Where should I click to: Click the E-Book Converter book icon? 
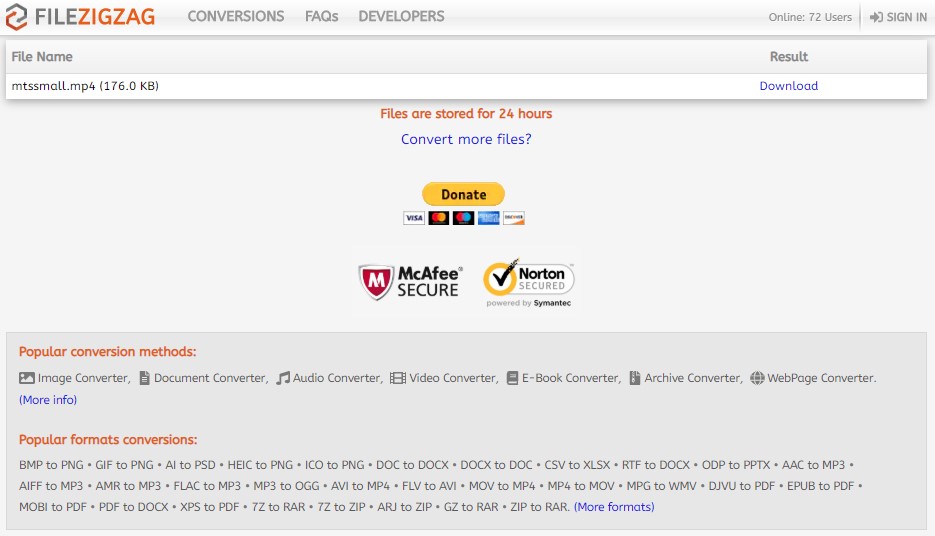pyautogui.click(x=512, y=378)
